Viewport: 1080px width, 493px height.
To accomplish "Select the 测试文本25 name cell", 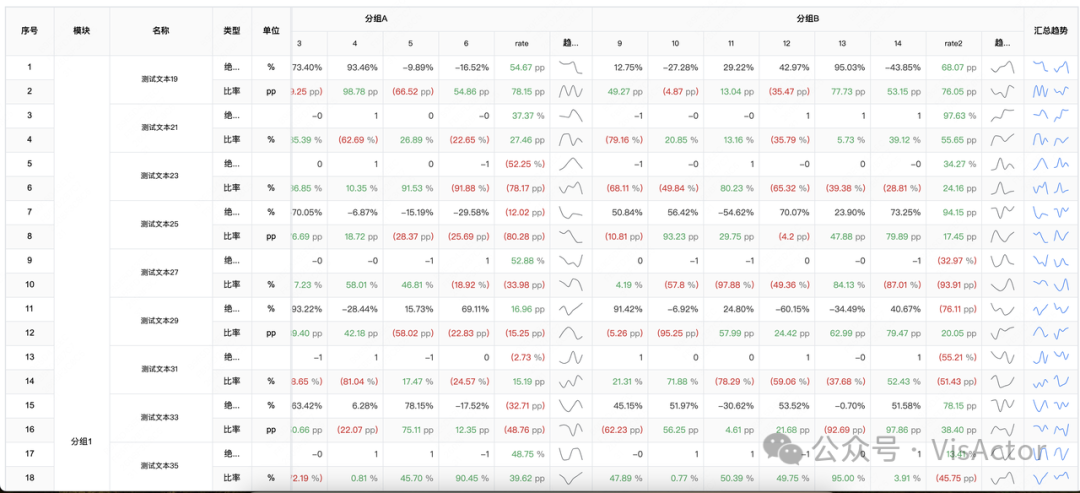I will (161, 224).
